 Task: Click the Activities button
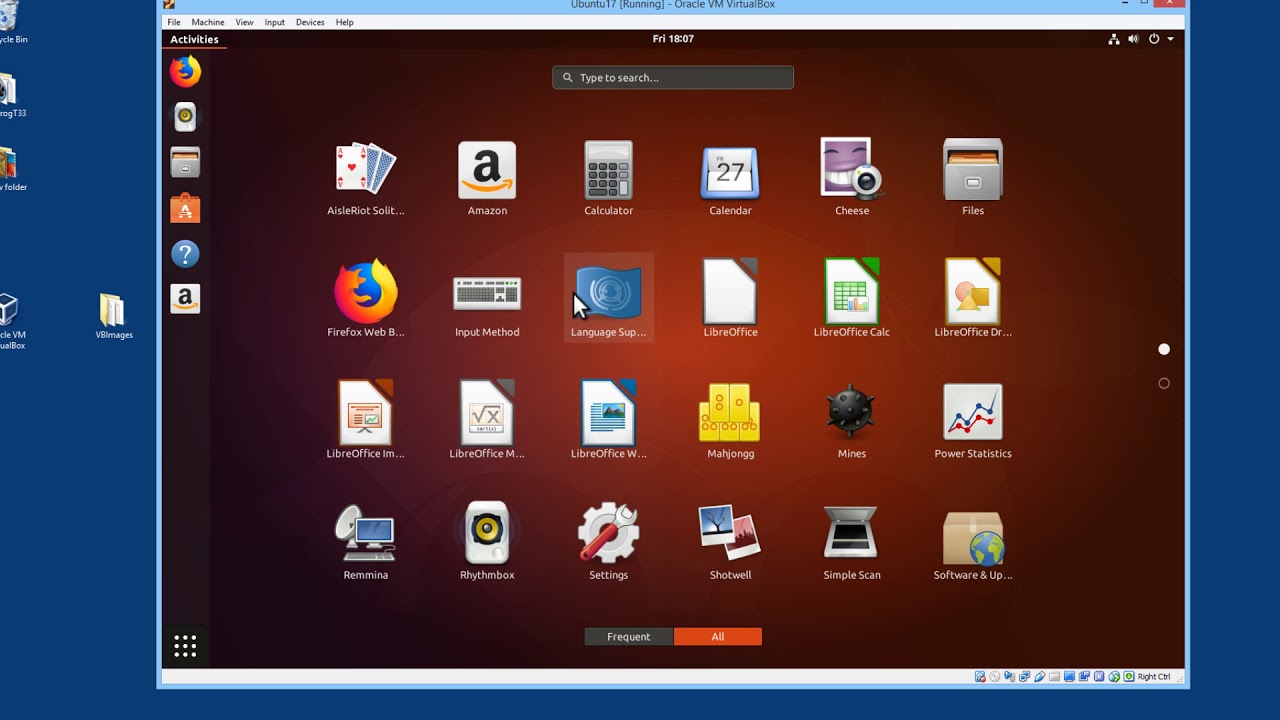(x=194, y=39)
